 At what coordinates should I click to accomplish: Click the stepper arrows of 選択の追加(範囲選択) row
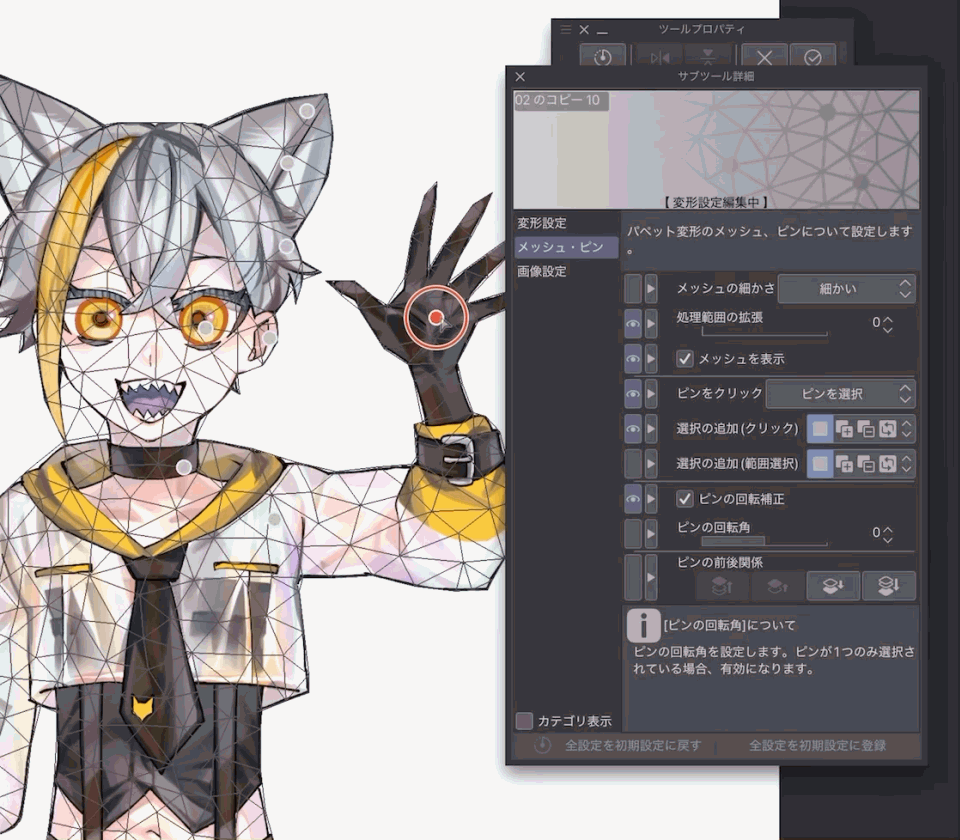point(907,465)
